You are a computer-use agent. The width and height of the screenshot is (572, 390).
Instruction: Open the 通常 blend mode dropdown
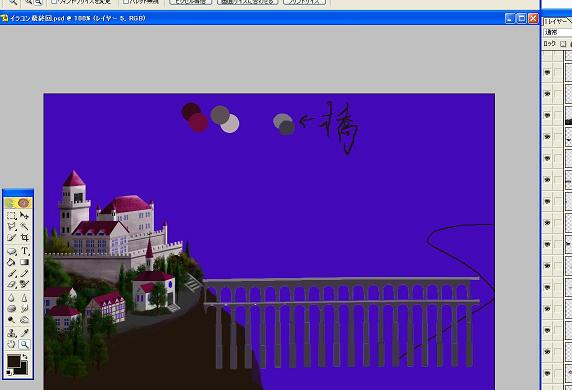coord(557,32)
